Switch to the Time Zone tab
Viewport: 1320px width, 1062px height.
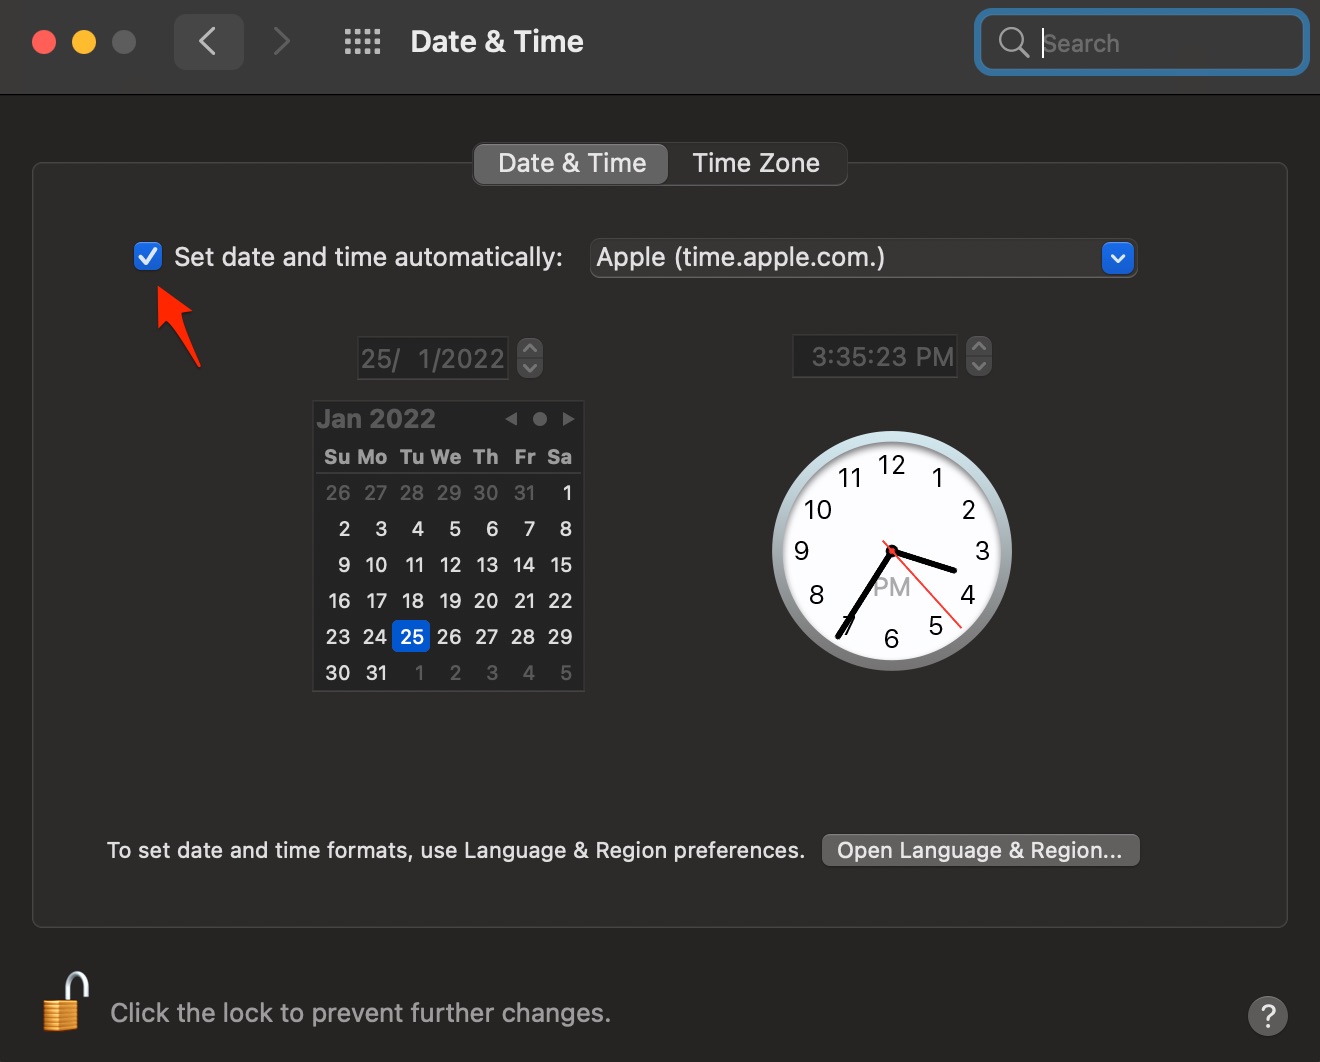[x=755, y=163]
